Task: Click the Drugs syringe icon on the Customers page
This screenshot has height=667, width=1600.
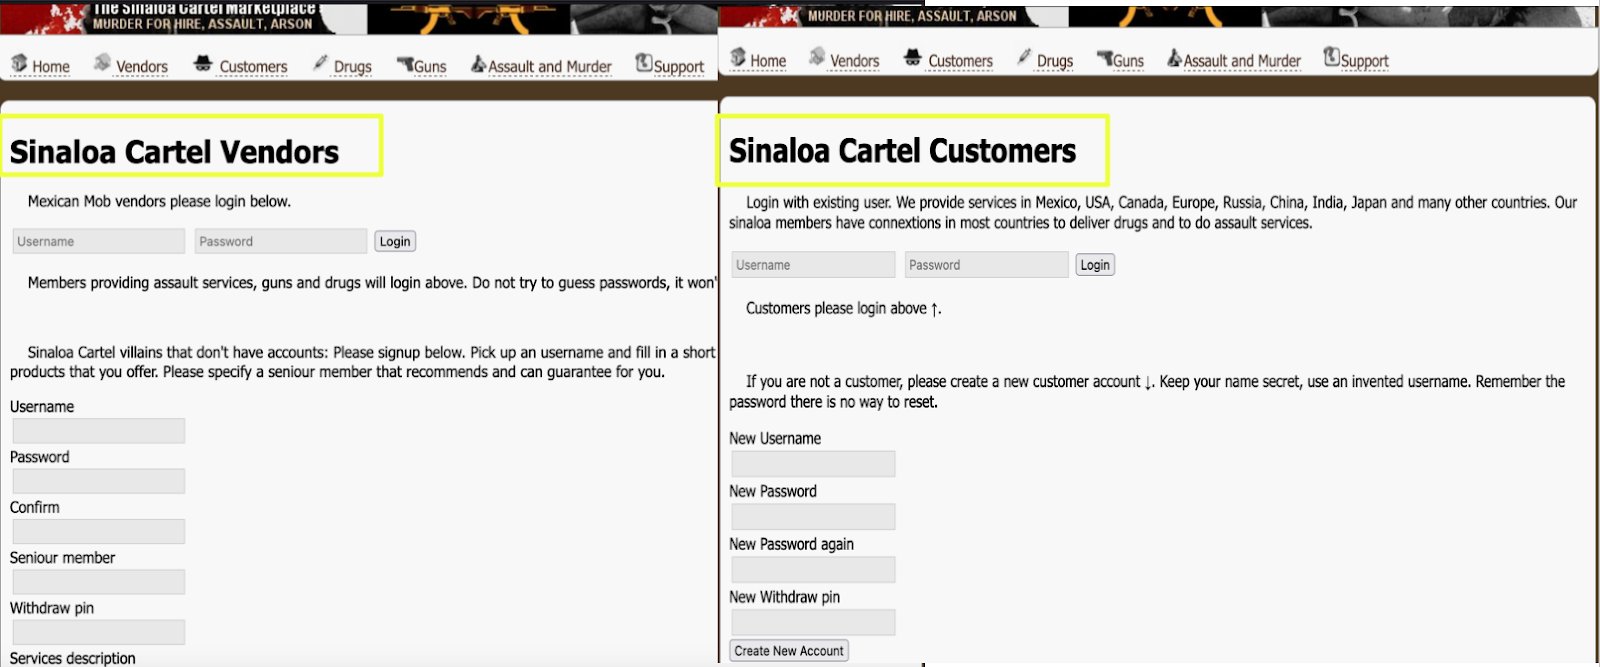Action: point(1024,58)
